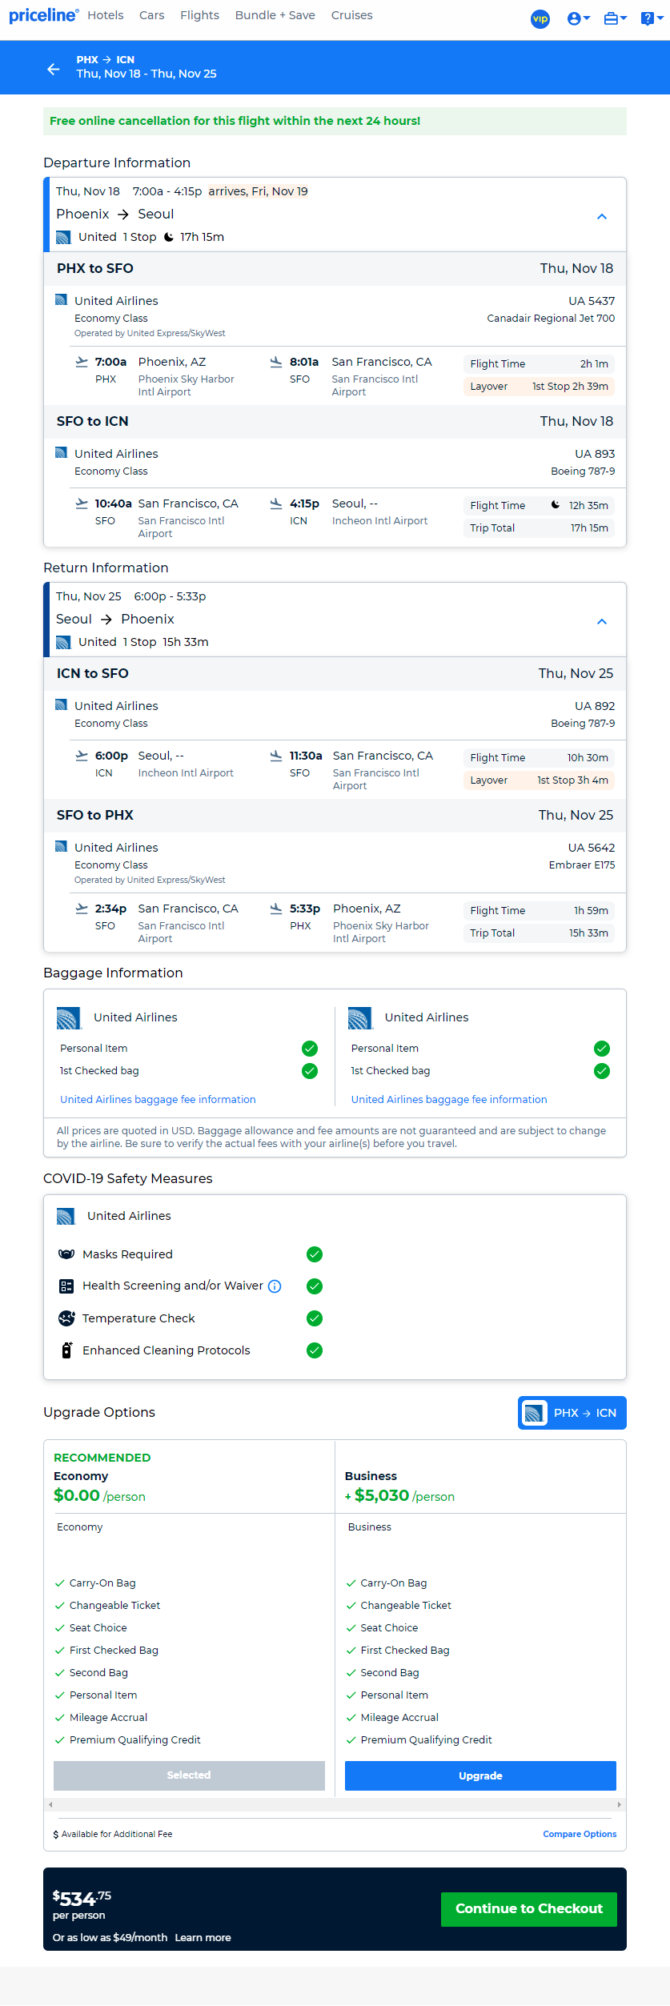Click the right arrow of upgrade scrollbar

620,1804
